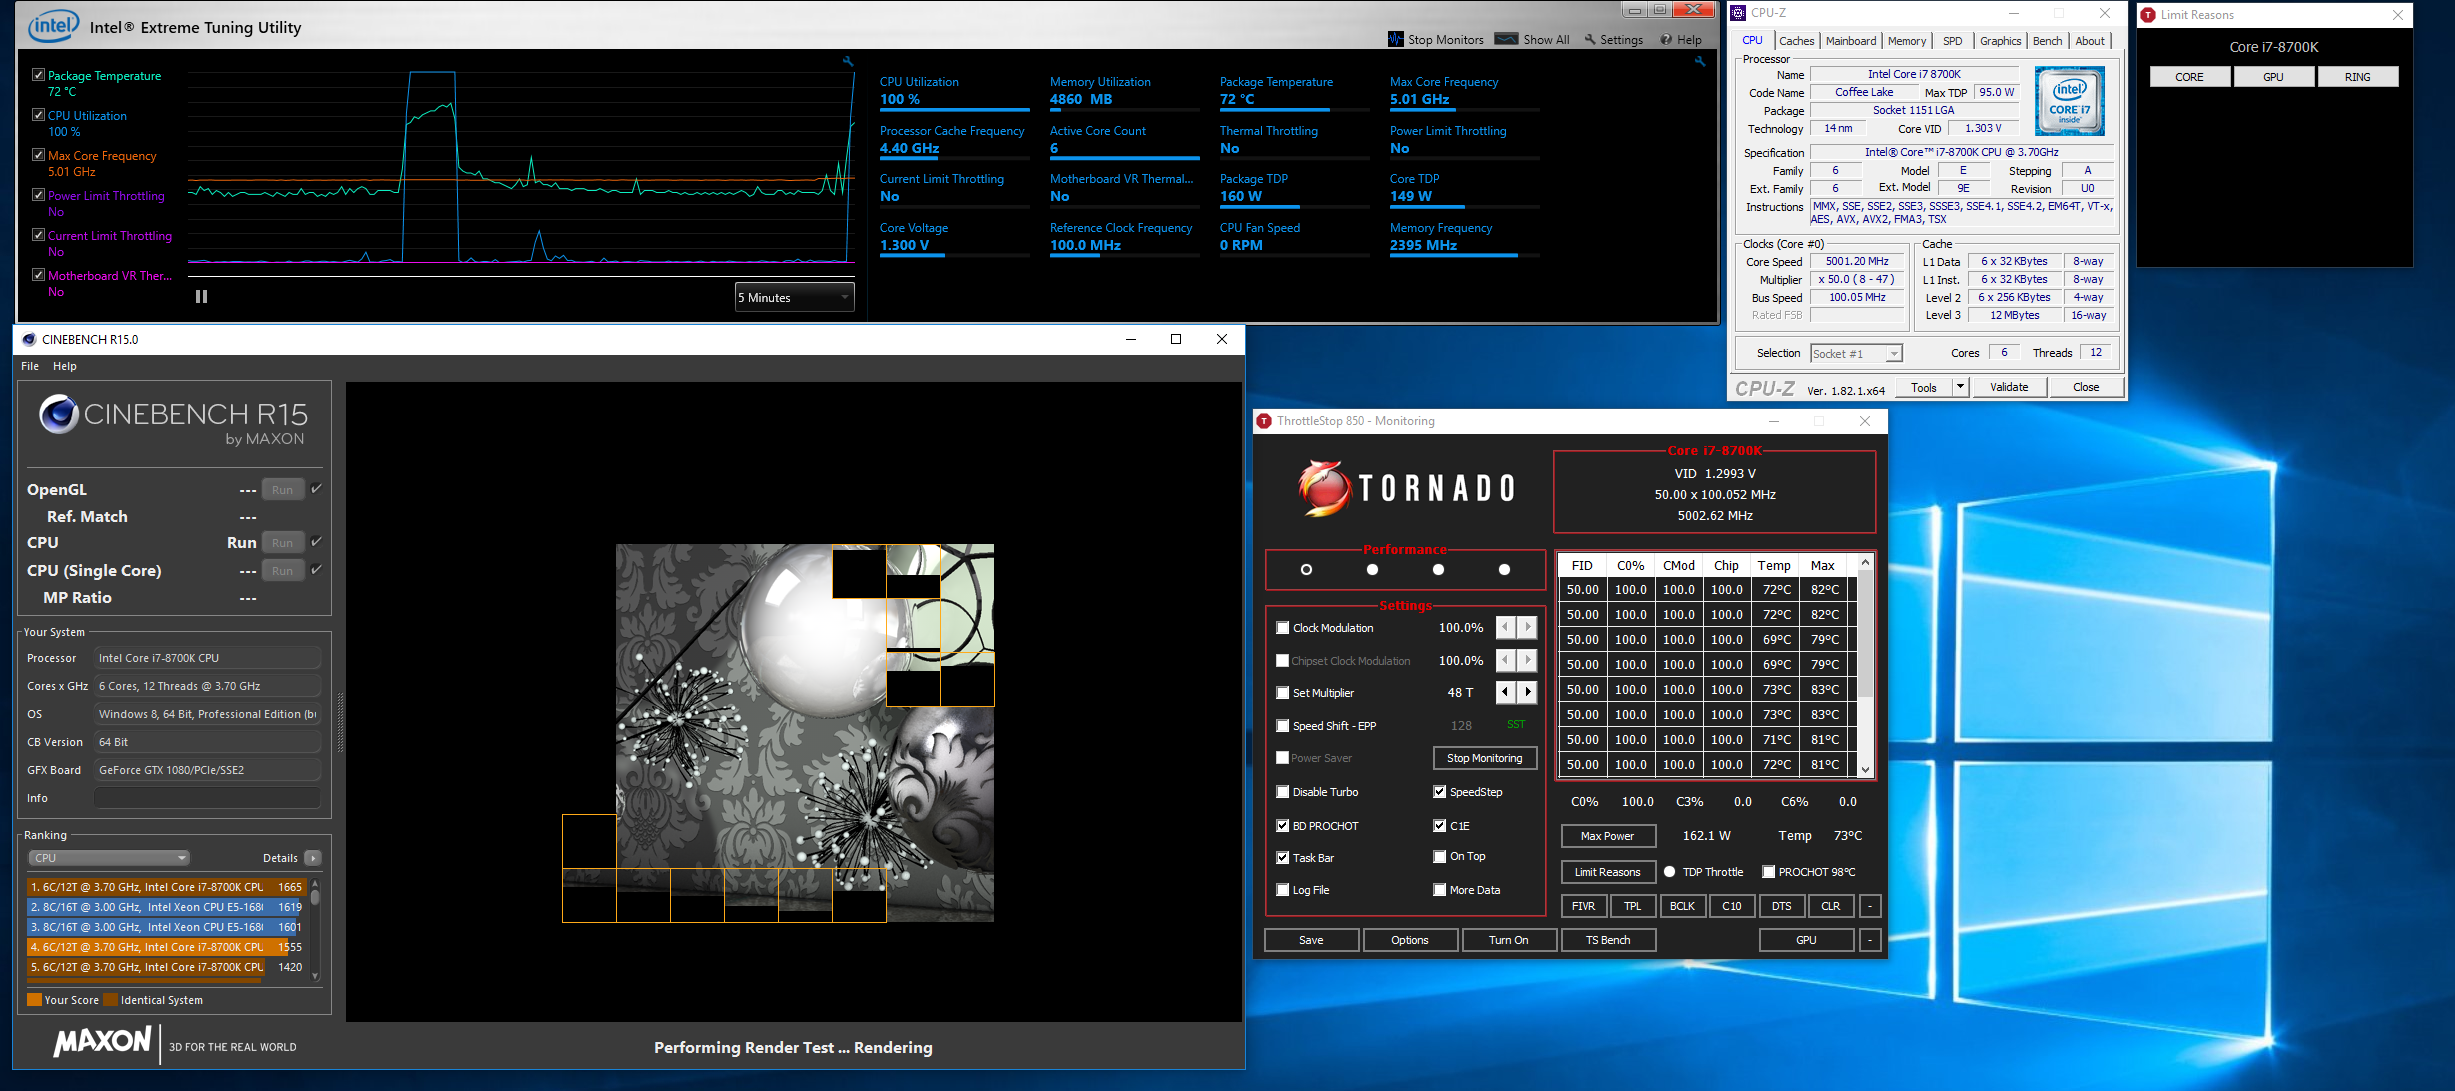
Task: Toggle the CPU test checkmark in Cinebench
Action: 316,542
